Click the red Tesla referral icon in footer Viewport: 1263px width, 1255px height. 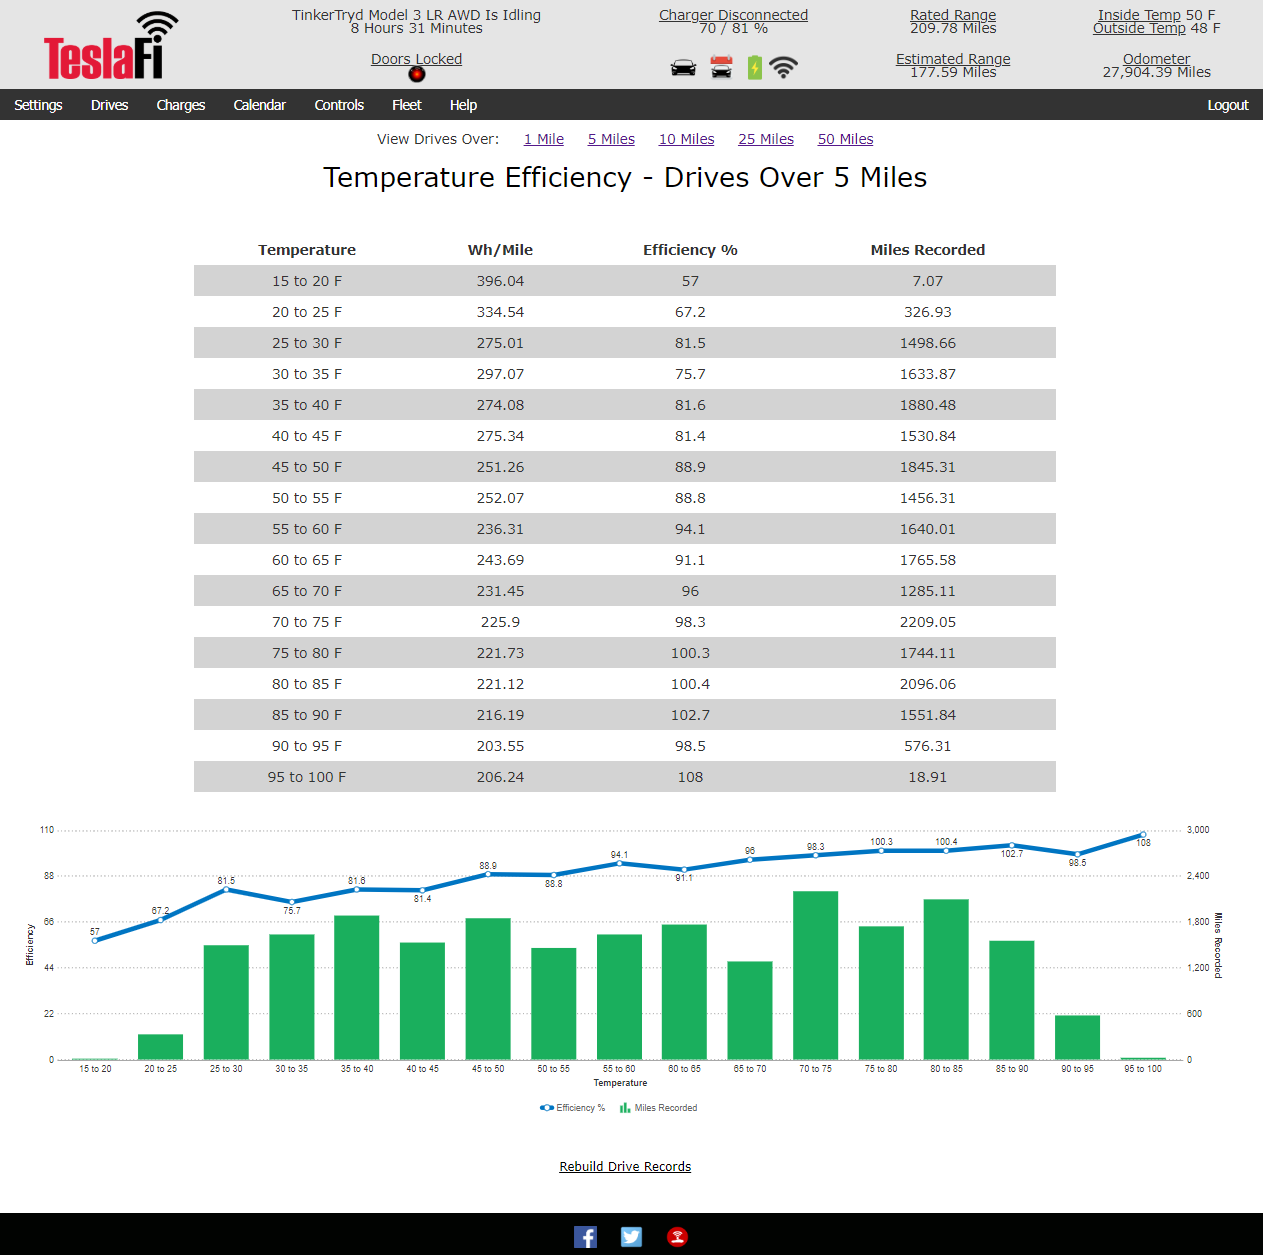click(x=677, y=1237)
